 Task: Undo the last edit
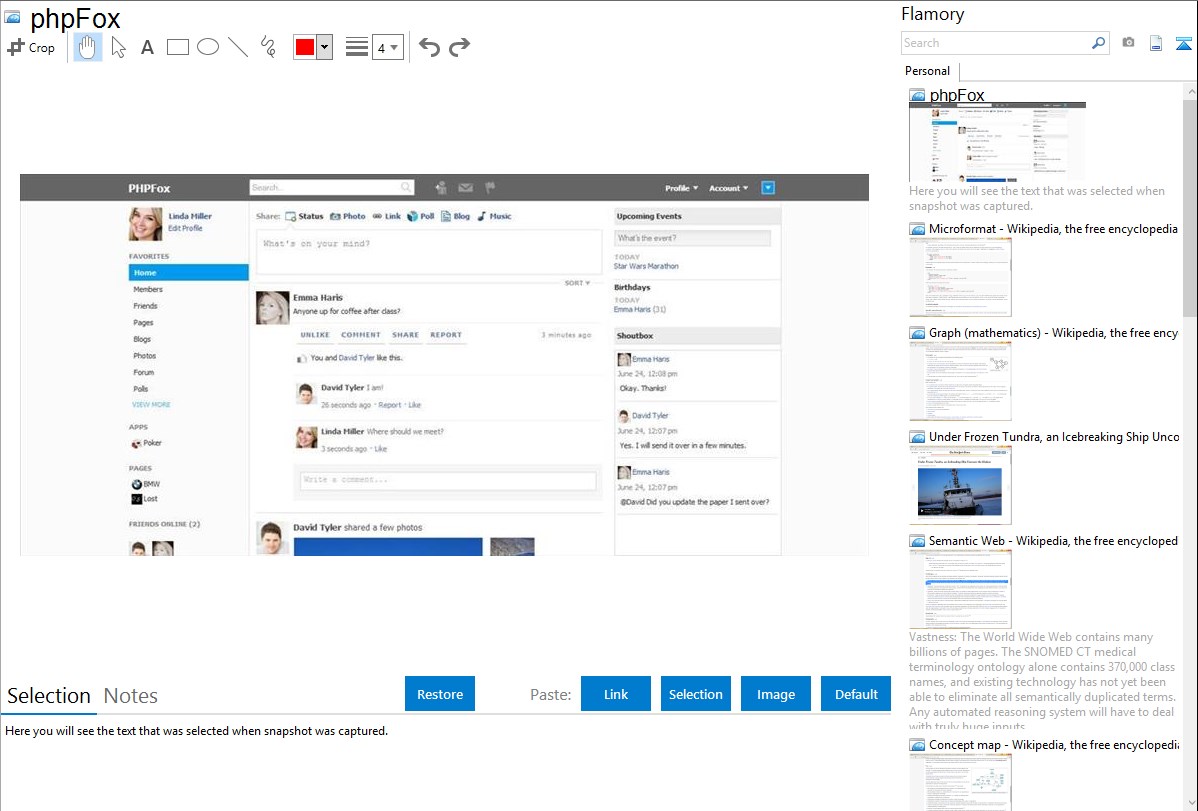(429, 47)
